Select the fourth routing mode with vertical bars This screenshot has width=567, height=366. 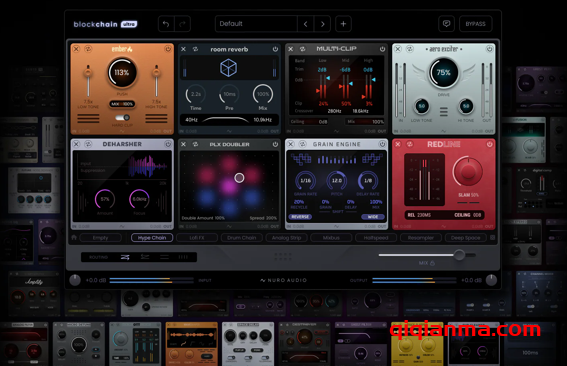tap(183, 257)
